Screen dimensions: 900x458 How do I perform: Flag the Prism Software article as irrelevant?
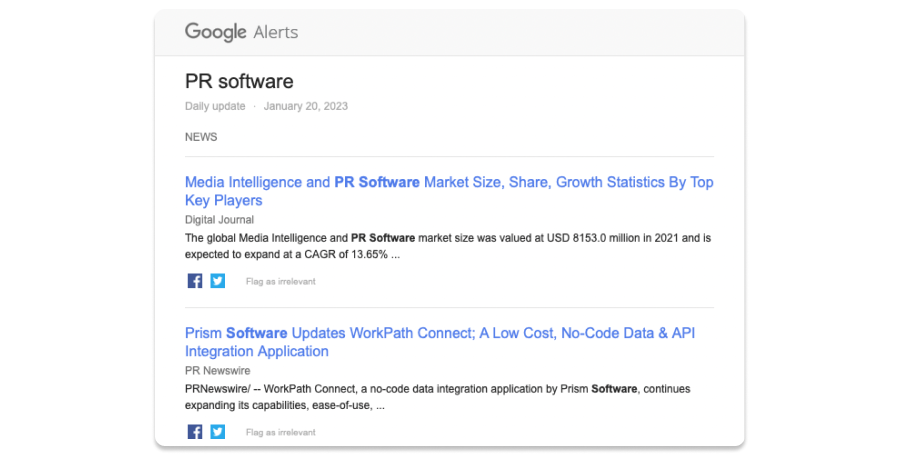pyautogui.click(x=280, y=433)
